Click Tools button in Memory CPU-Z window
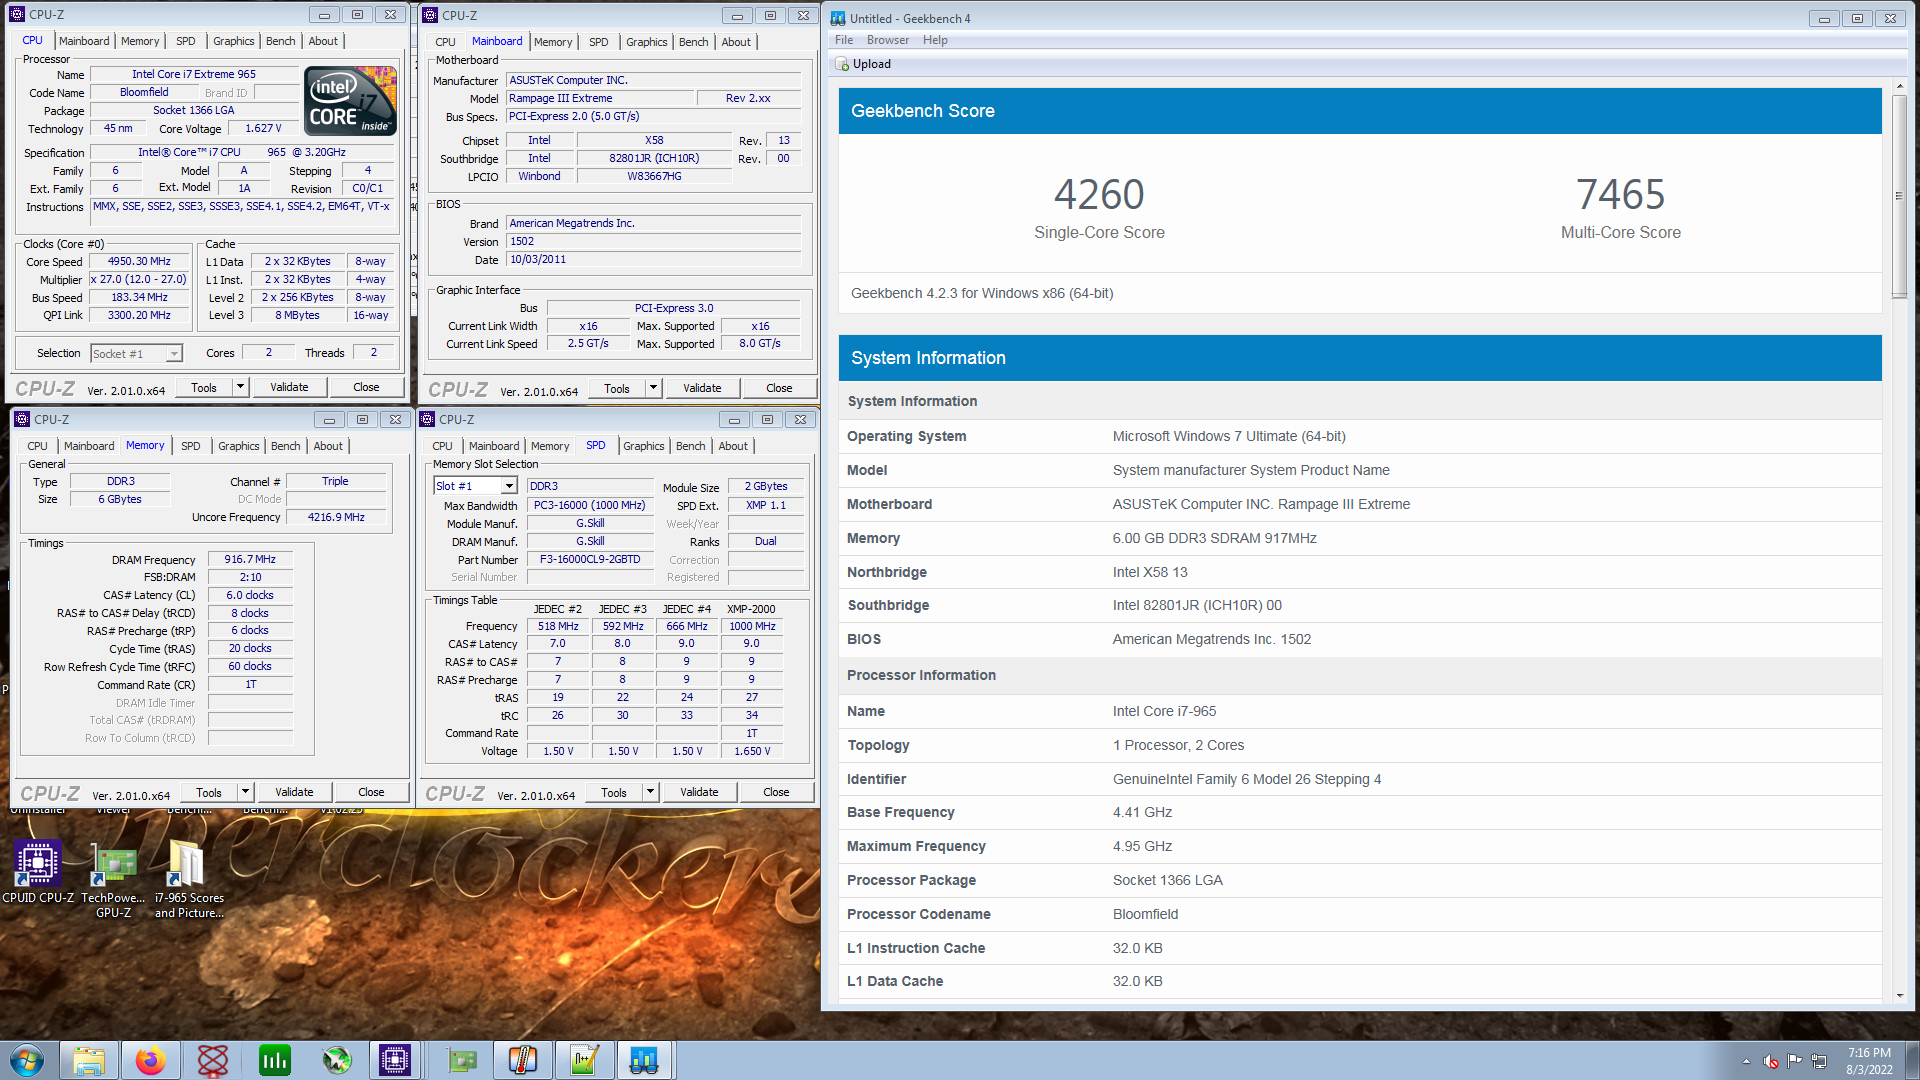The image size is (1920, 1080). point(209,792)
